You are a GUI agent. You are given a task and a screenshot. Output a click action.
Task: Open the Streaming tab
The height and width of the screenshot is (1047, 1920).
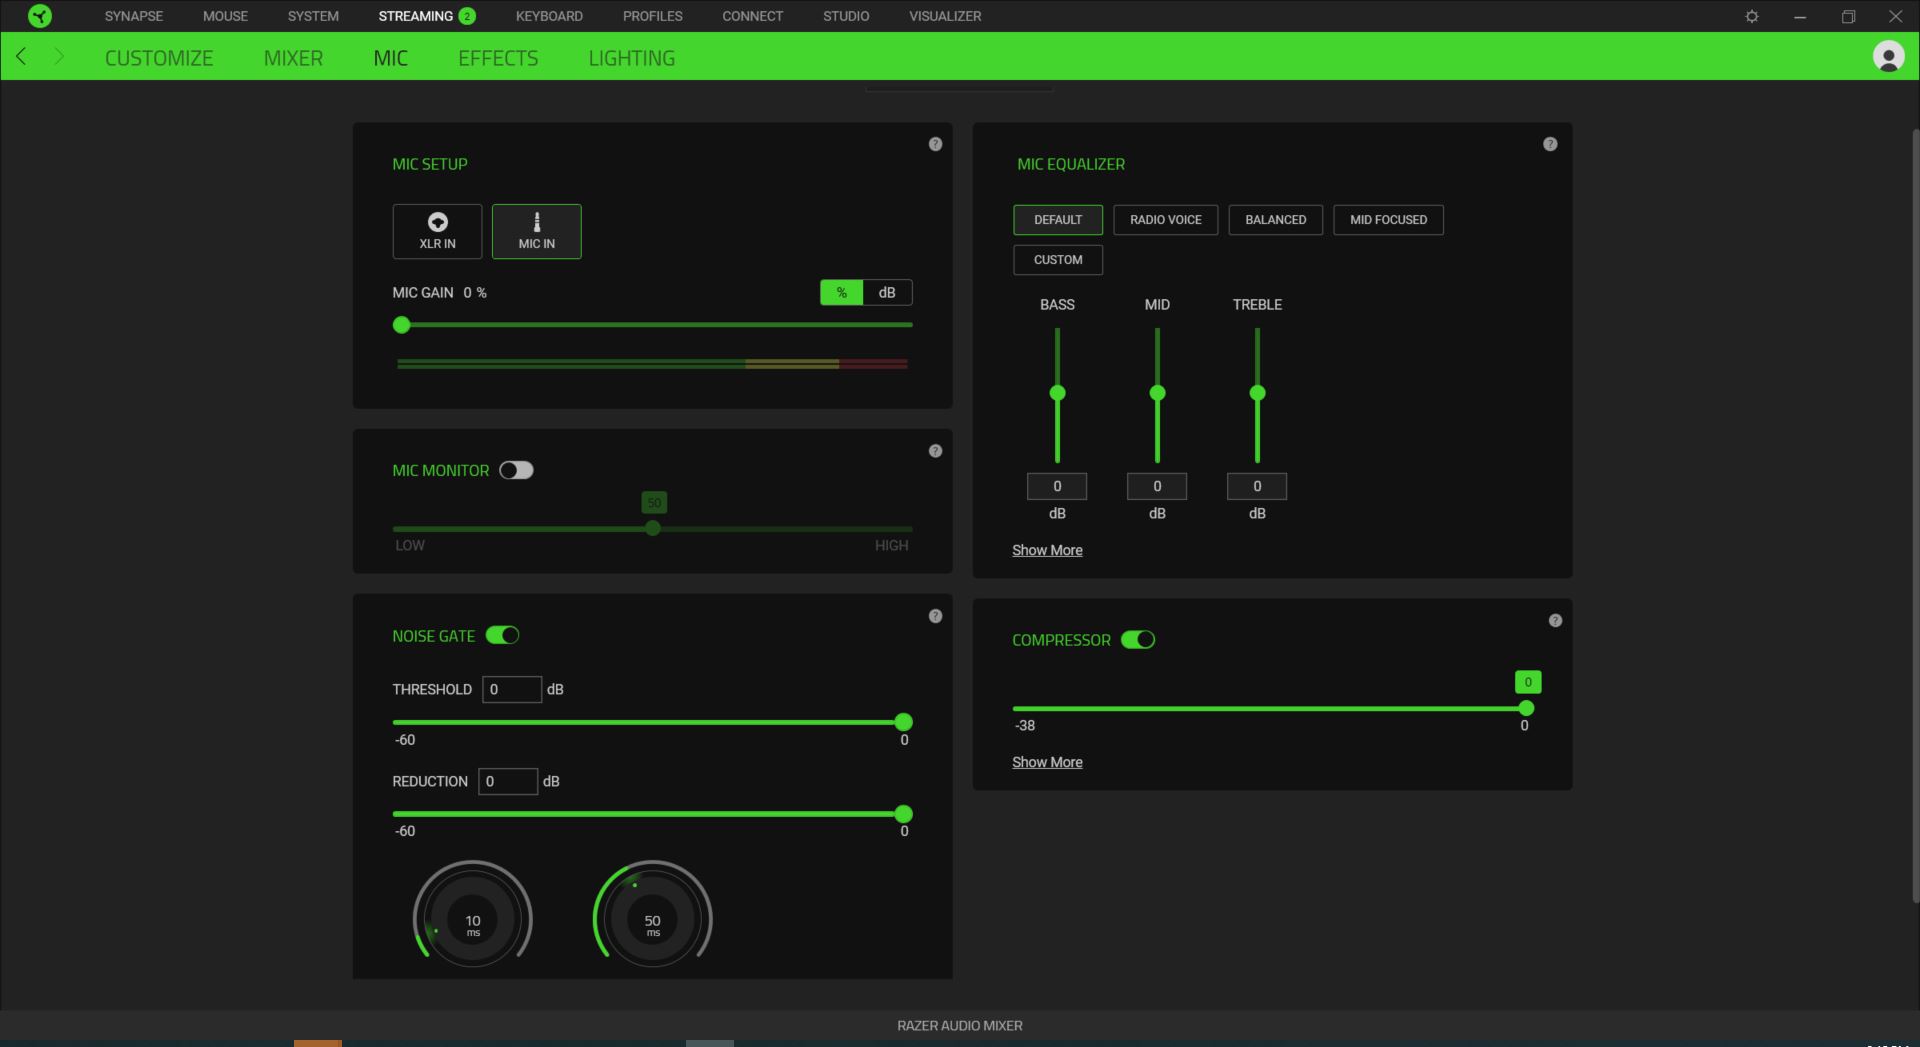(427, 16)
